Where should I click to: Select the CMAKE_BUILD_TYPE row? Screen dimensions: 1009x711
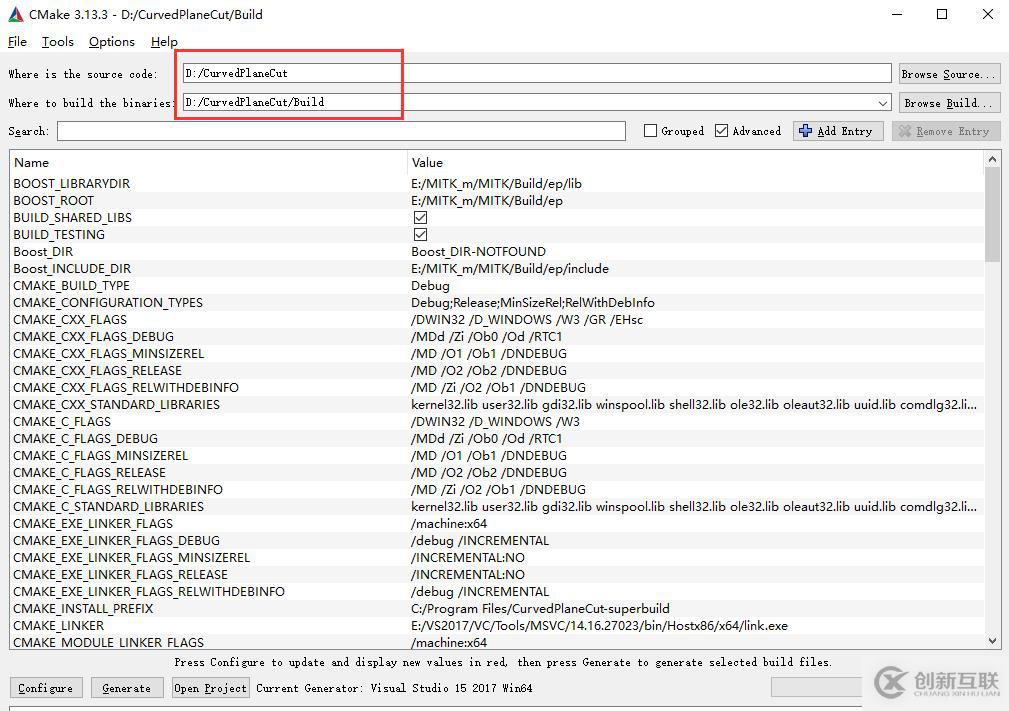point(72,286)
